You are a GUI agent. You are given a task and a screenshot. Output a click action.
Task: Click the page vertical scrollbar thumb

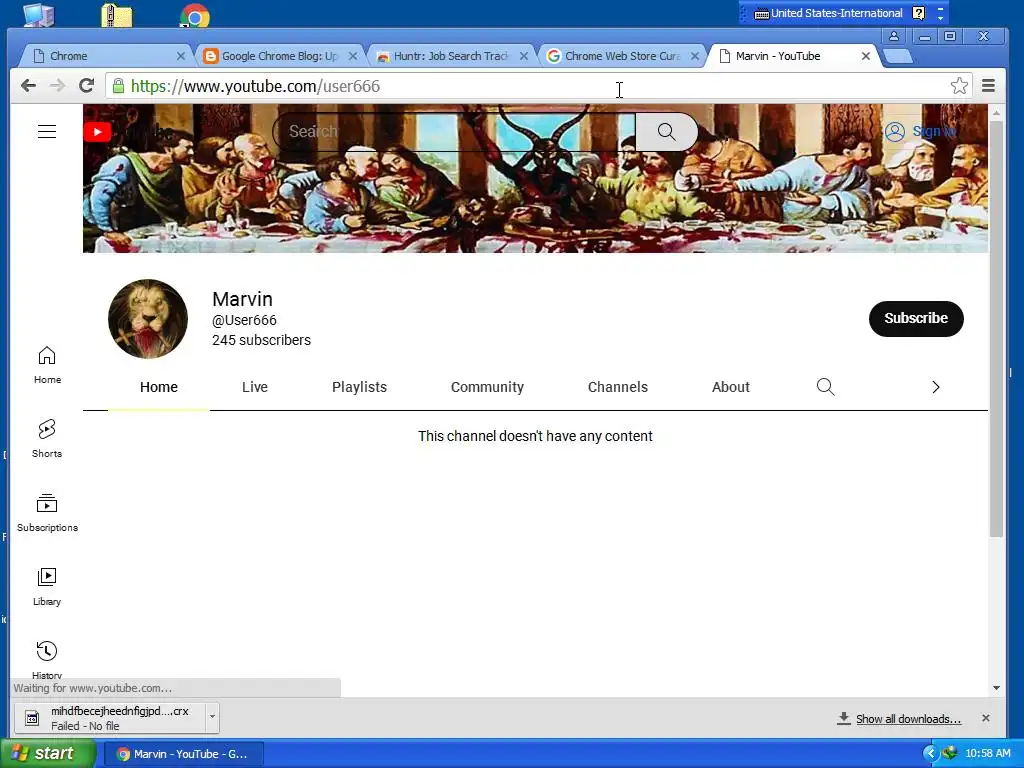[x=996, y=330]
